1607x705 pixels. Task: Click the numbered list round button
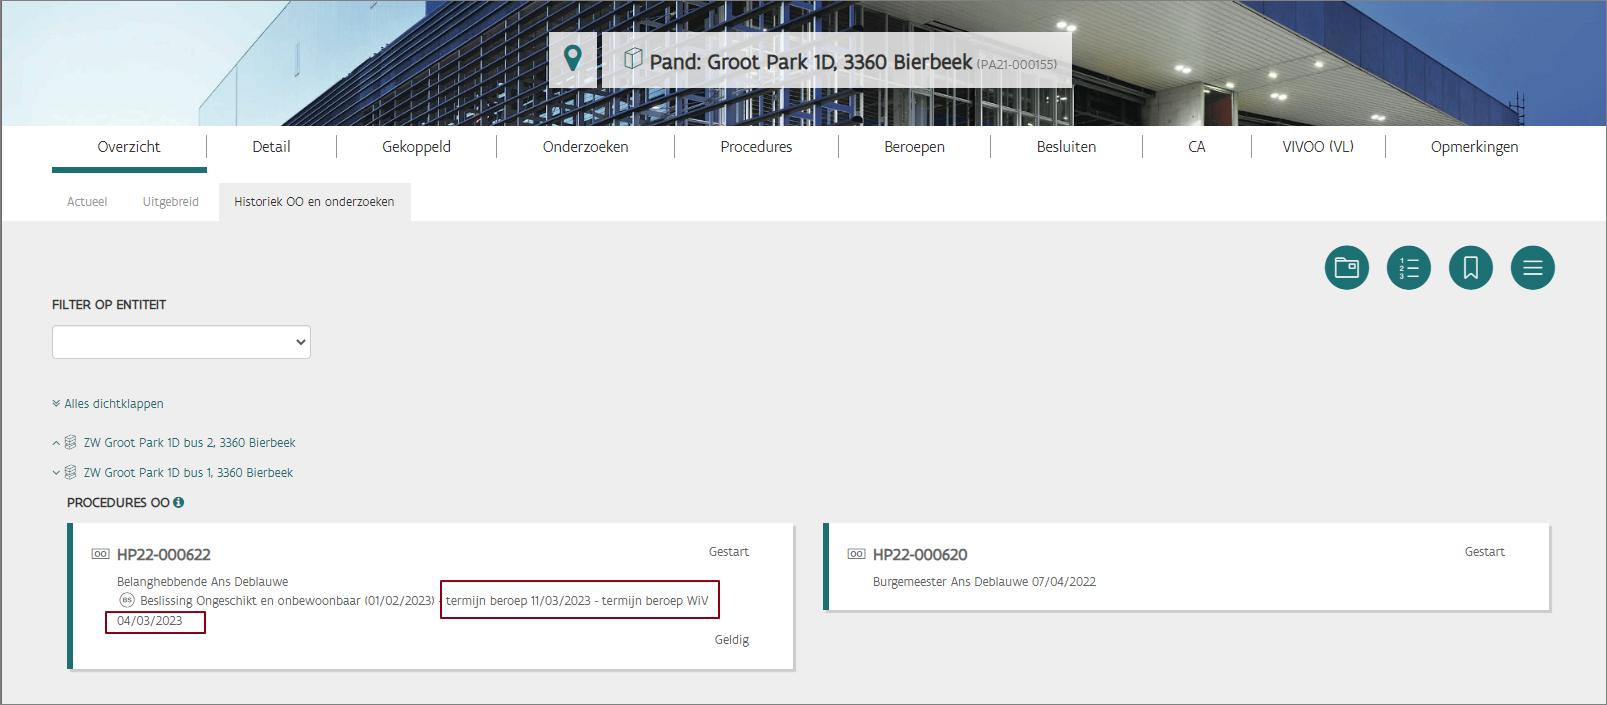(x=1408, y=268)
